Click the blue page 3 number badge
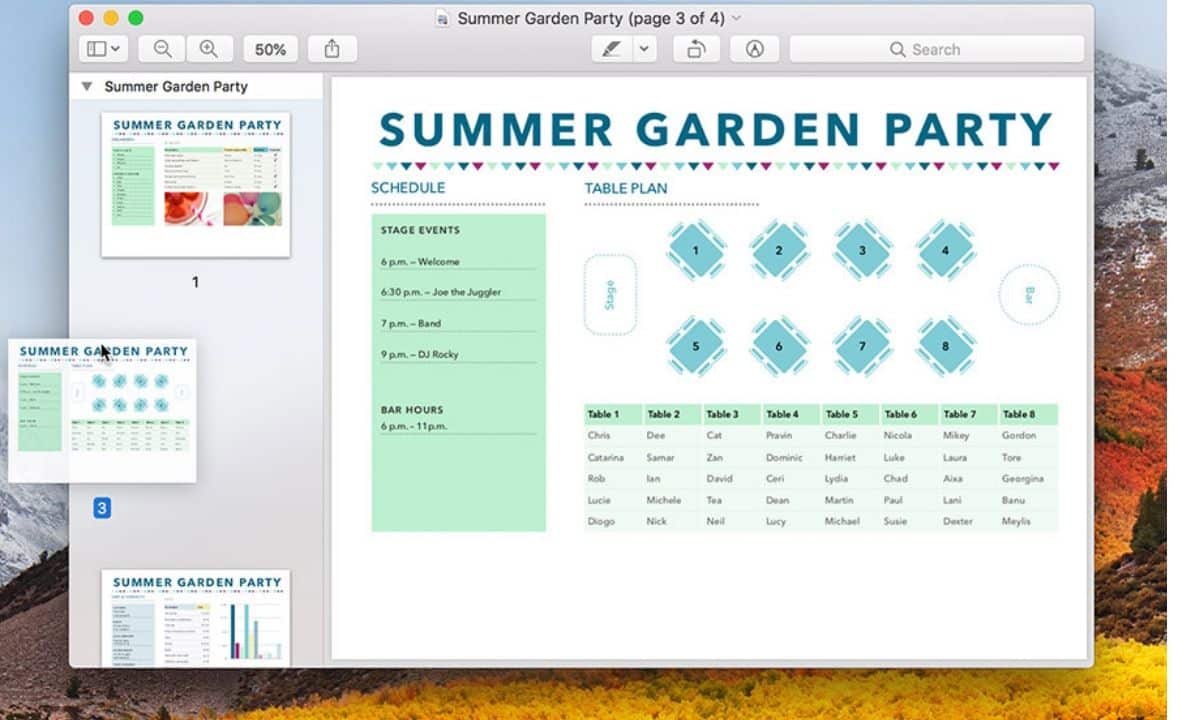Screen dimensions: 1200x720 click(x=102, y=509)
